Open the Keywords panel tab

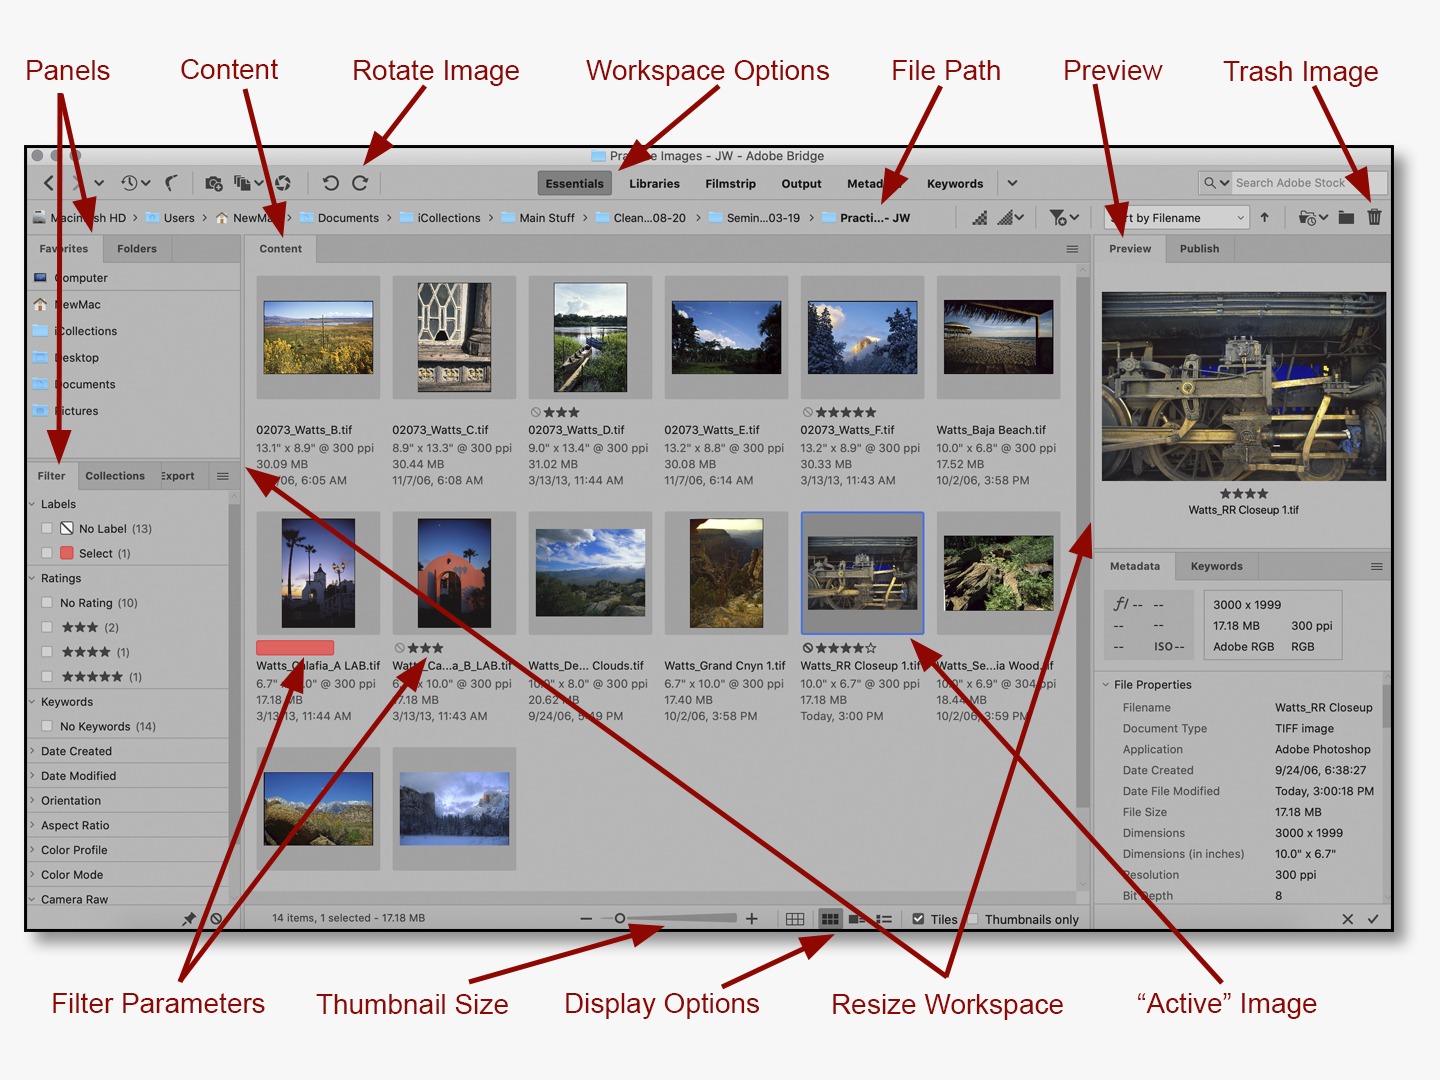[x=1216, y=566]
